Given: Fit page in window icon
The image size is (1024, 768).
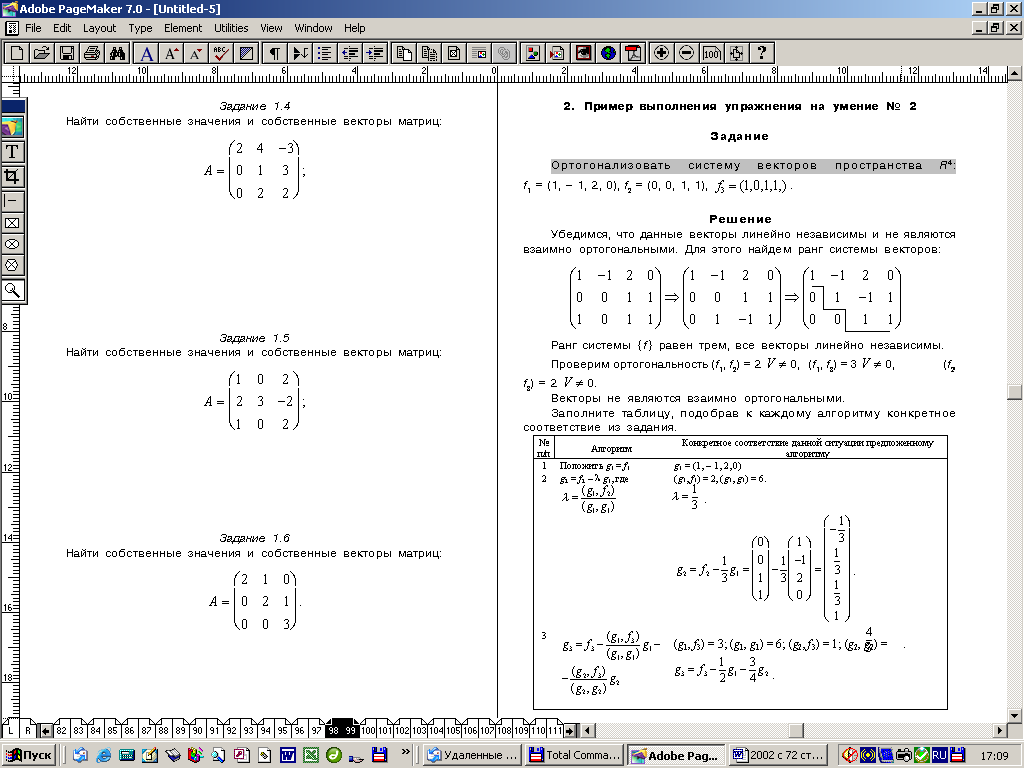Looking at the screenshot, I should coord(736,53).
